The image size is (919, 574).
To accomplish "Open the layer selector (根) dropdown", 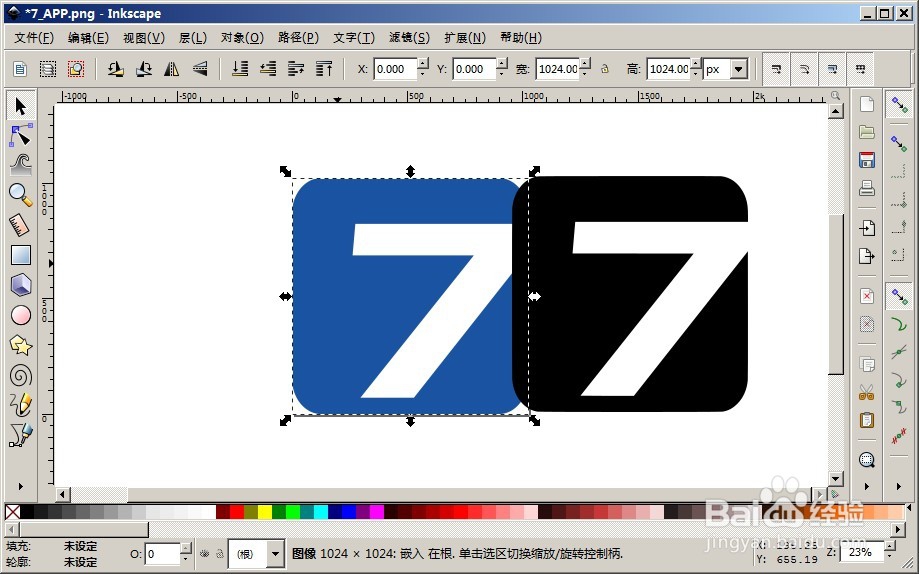I will tap(275, 553).
